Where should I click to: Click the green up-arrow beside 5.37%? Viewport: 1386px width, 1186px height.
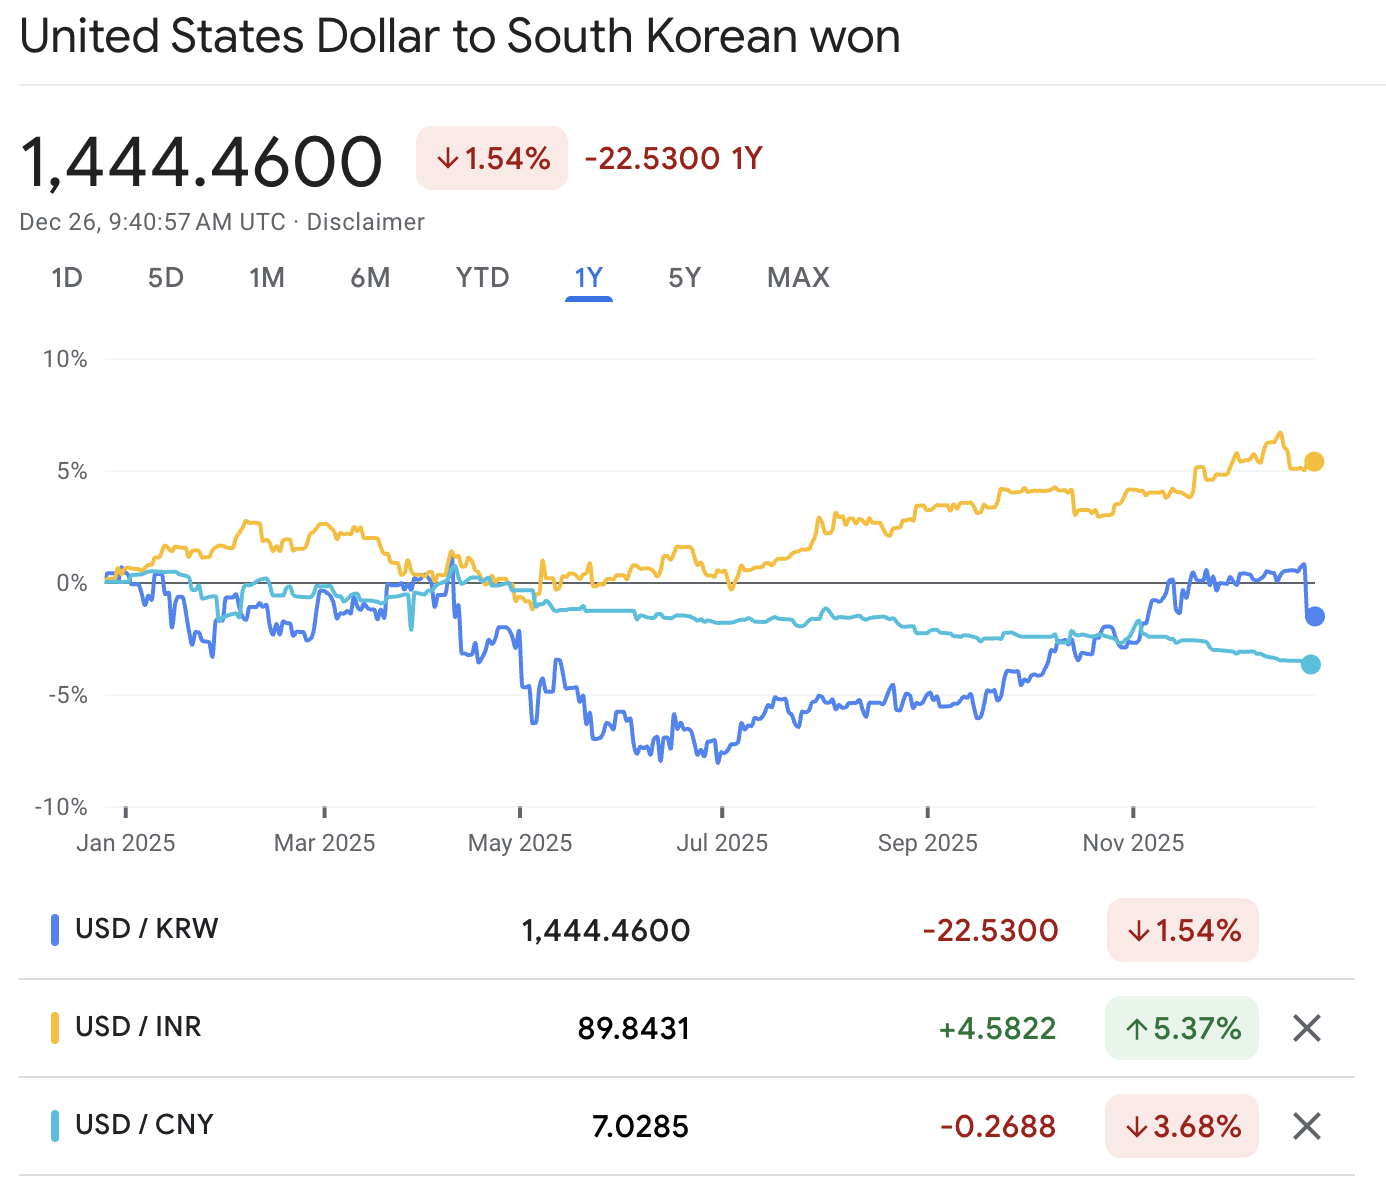1139,1028
